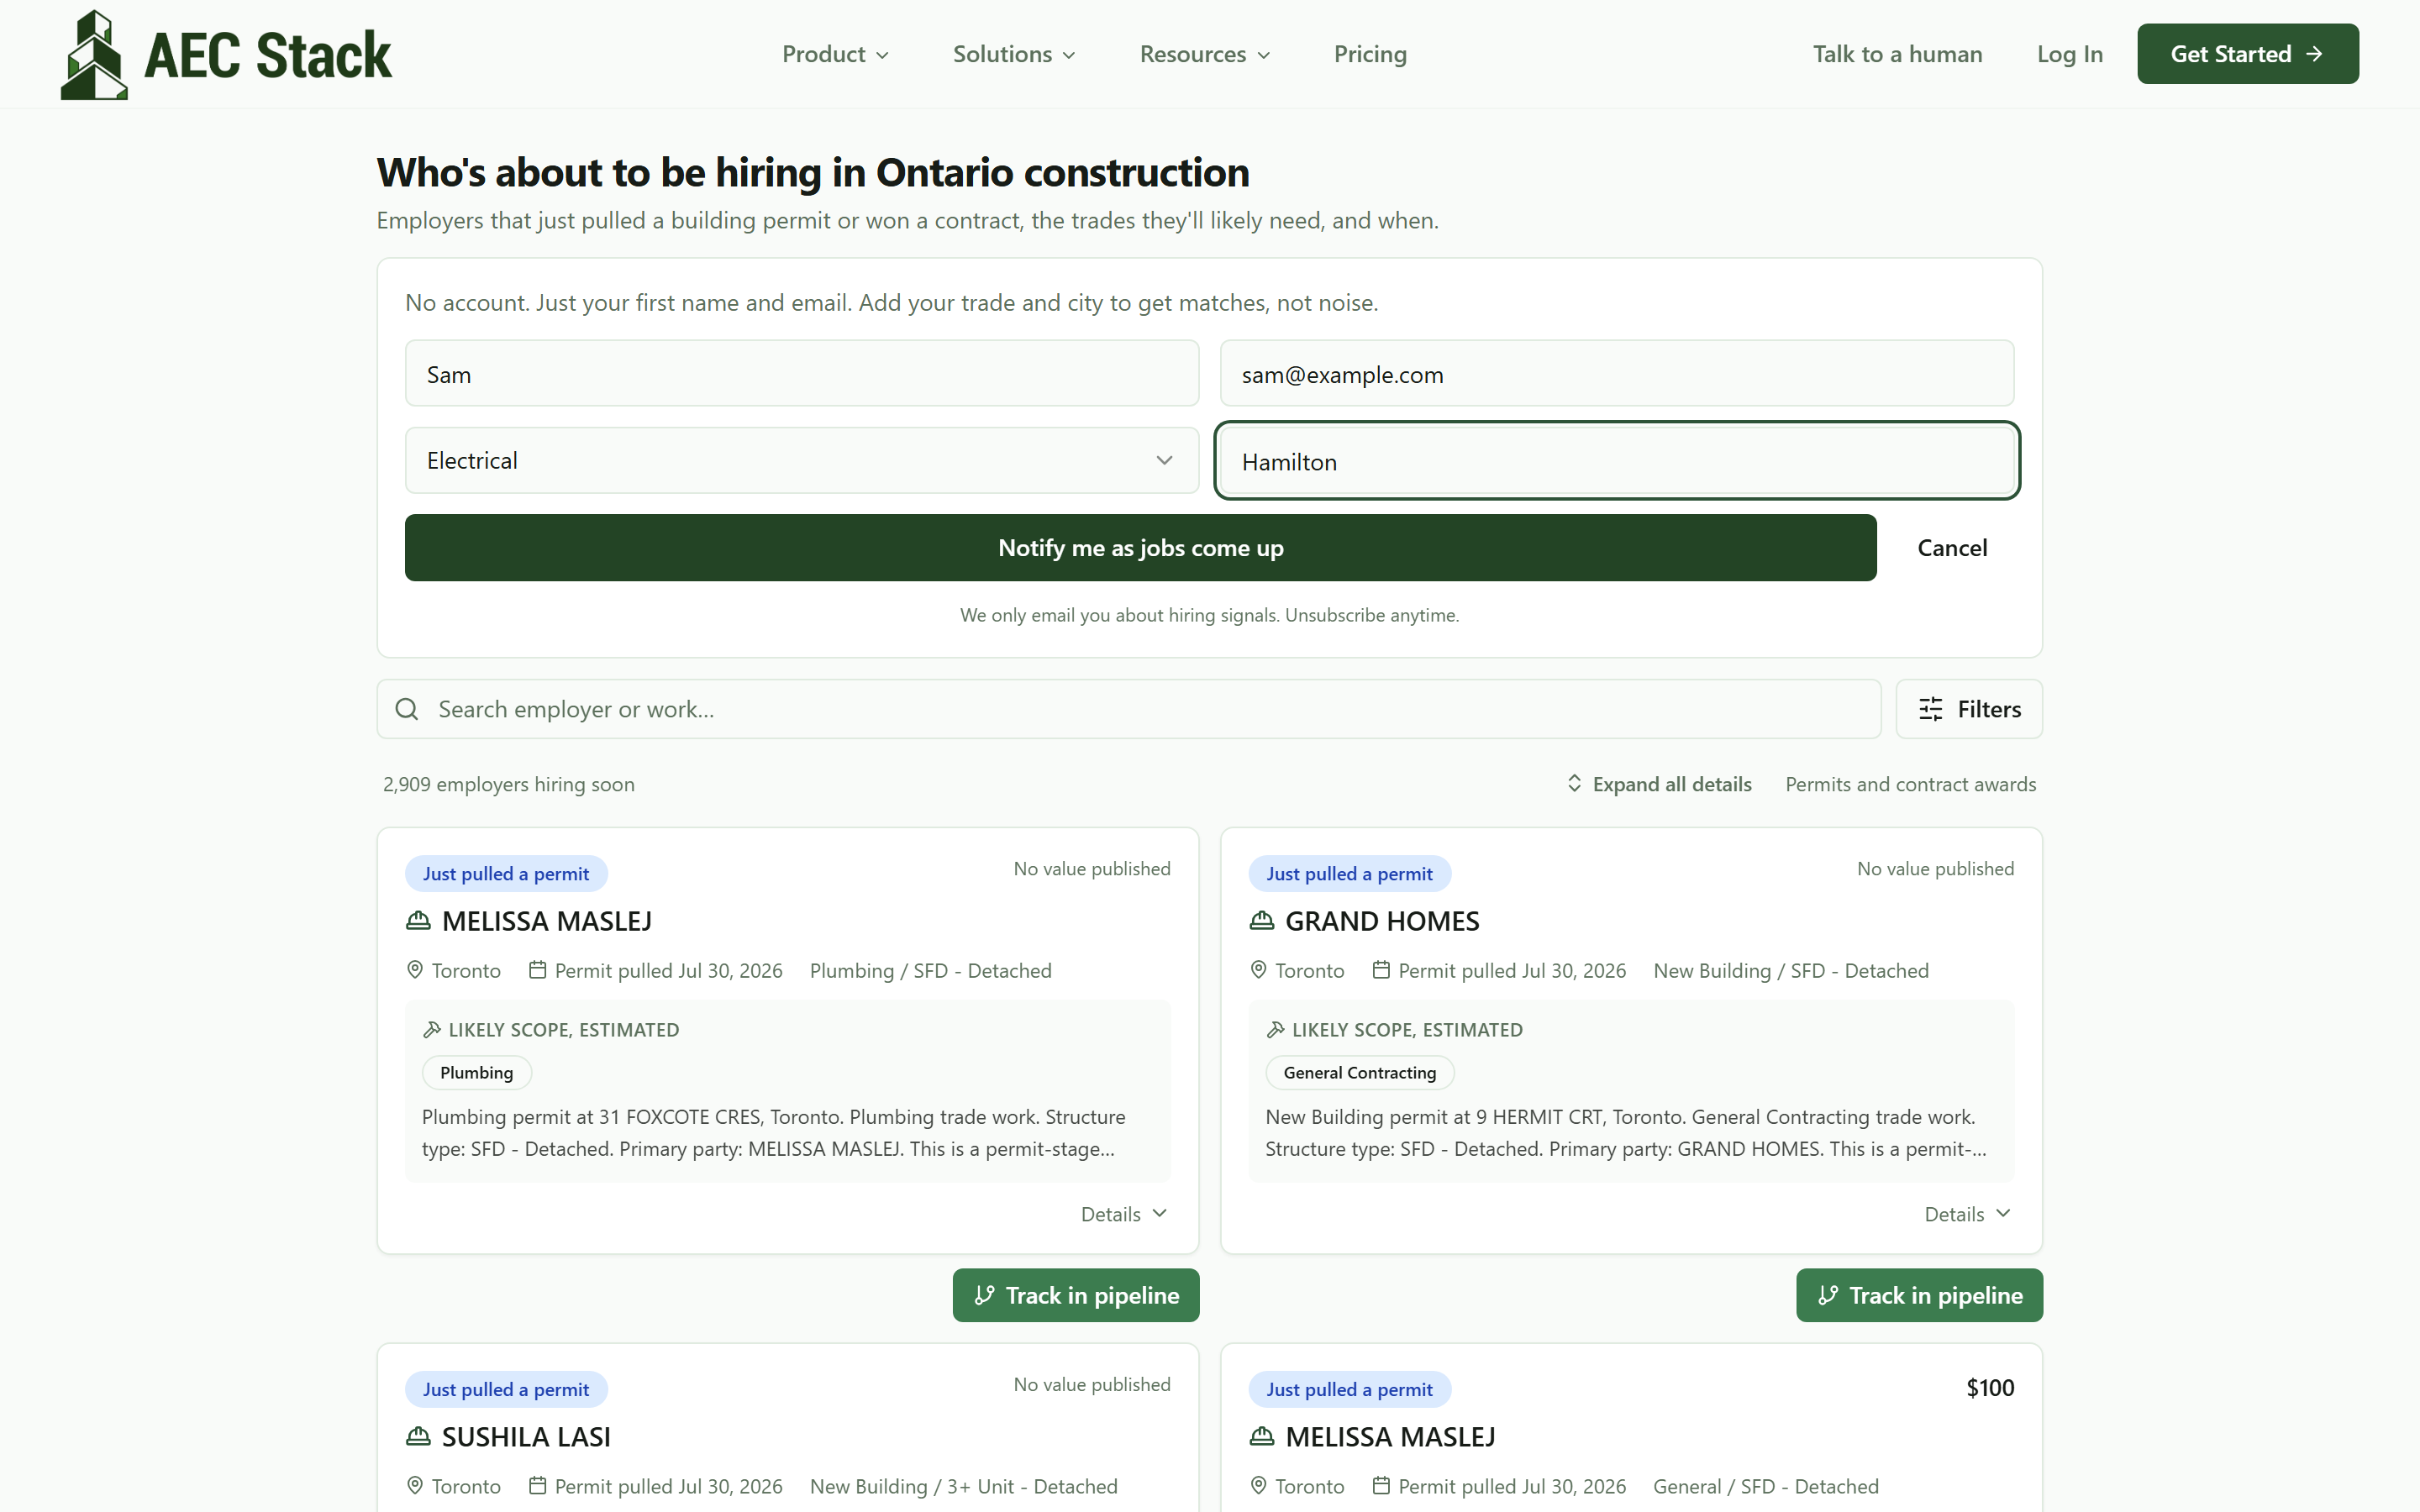Click the $100 permit value
This screenshot has width=2420, height=1512.
tap(1990, 1387)
